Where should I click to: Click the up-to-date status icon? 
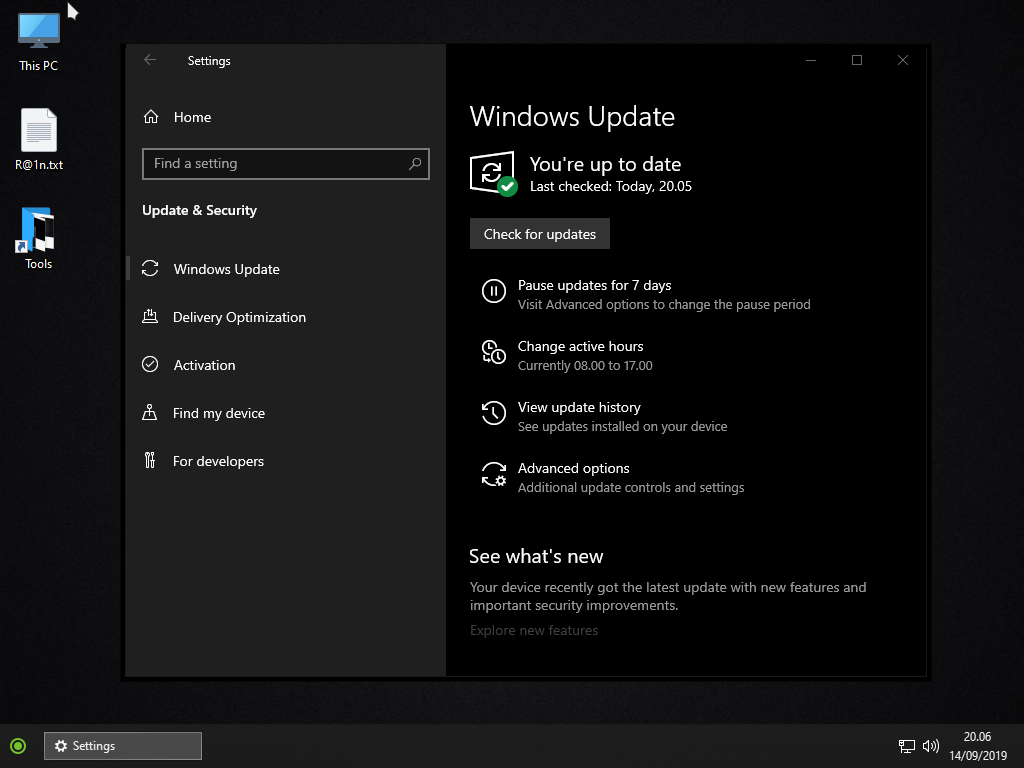pyautogui.click(x=494, y=173)
